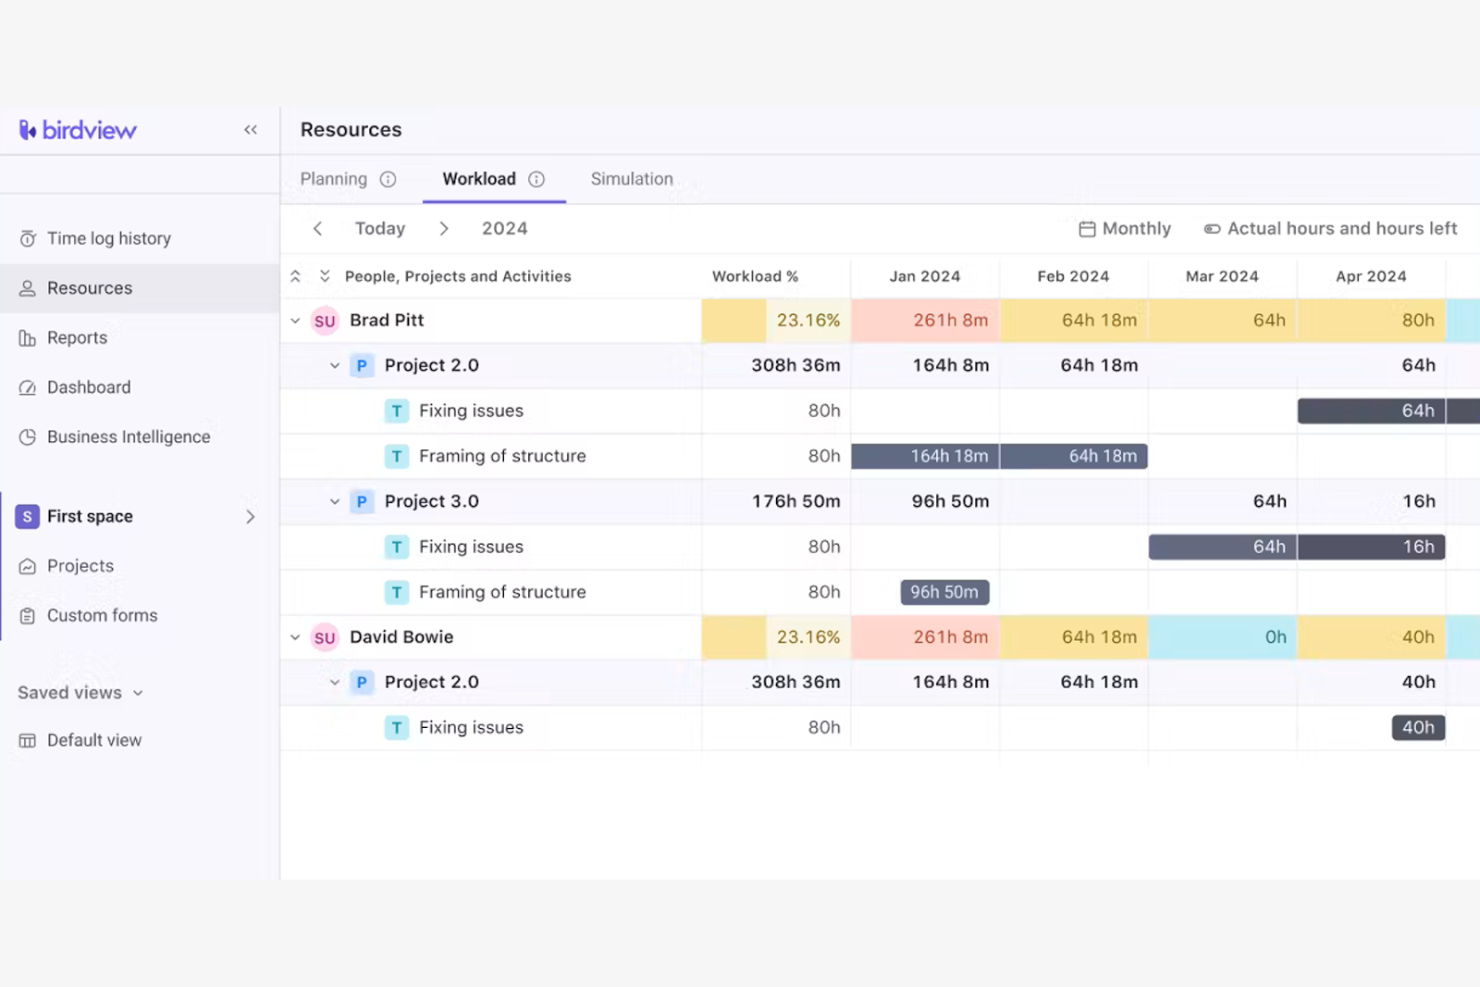Toggle Actual hours and hours left display
Viewport: 1480px width, 987px height.
click(1213, 228)
